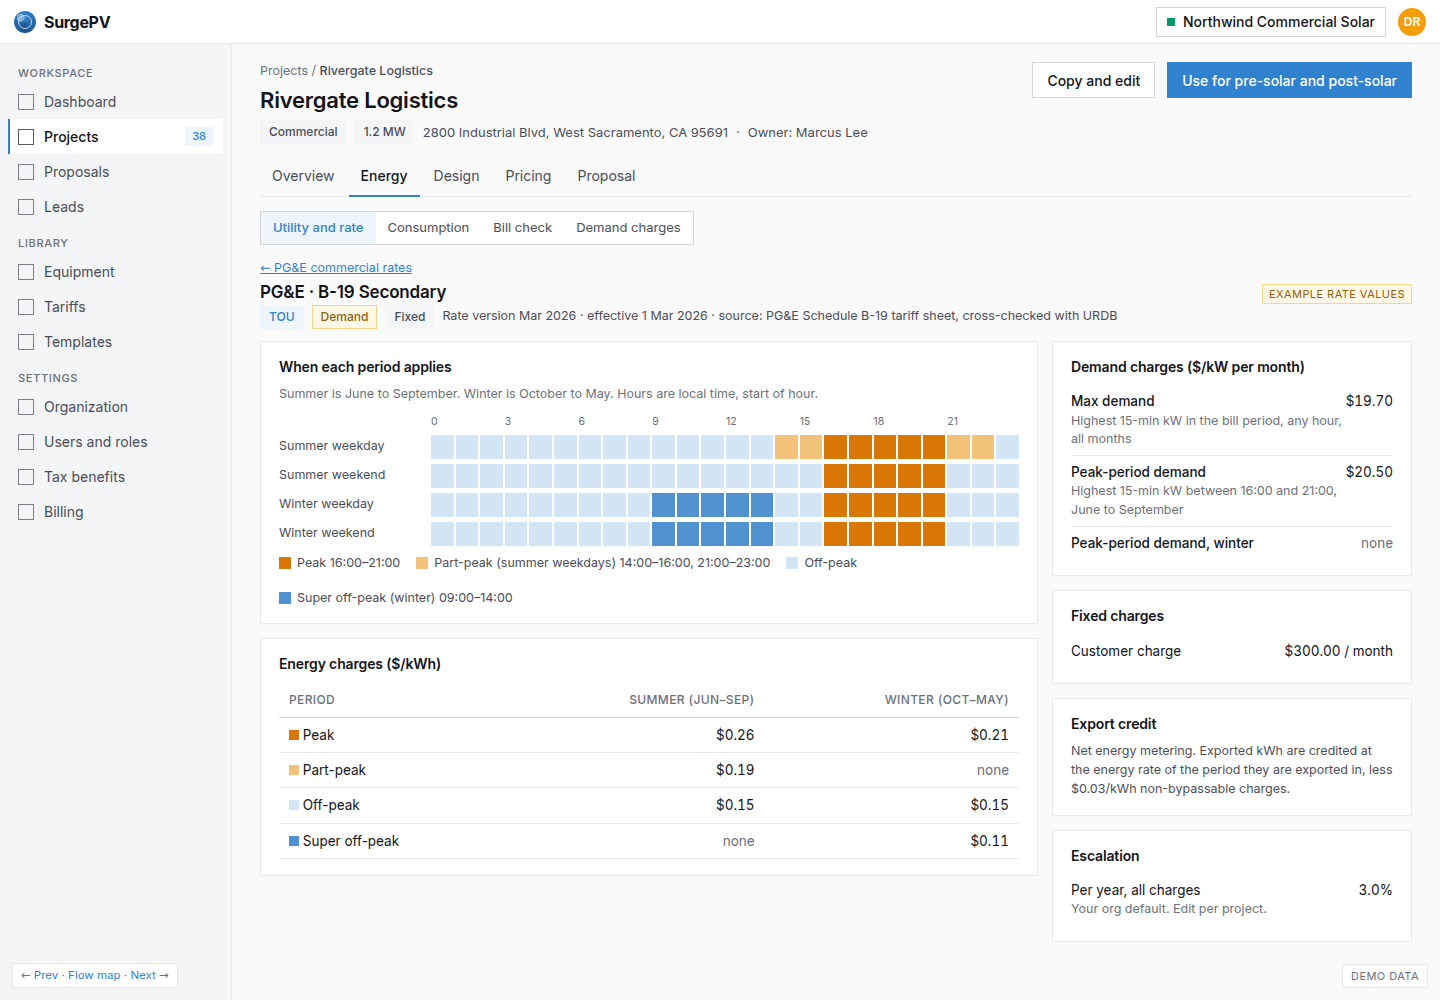Select the Energy tab
Image resolution: width=1440 pixels, height=1000 pixels.
pyautogui.click(x=384, y=176)
